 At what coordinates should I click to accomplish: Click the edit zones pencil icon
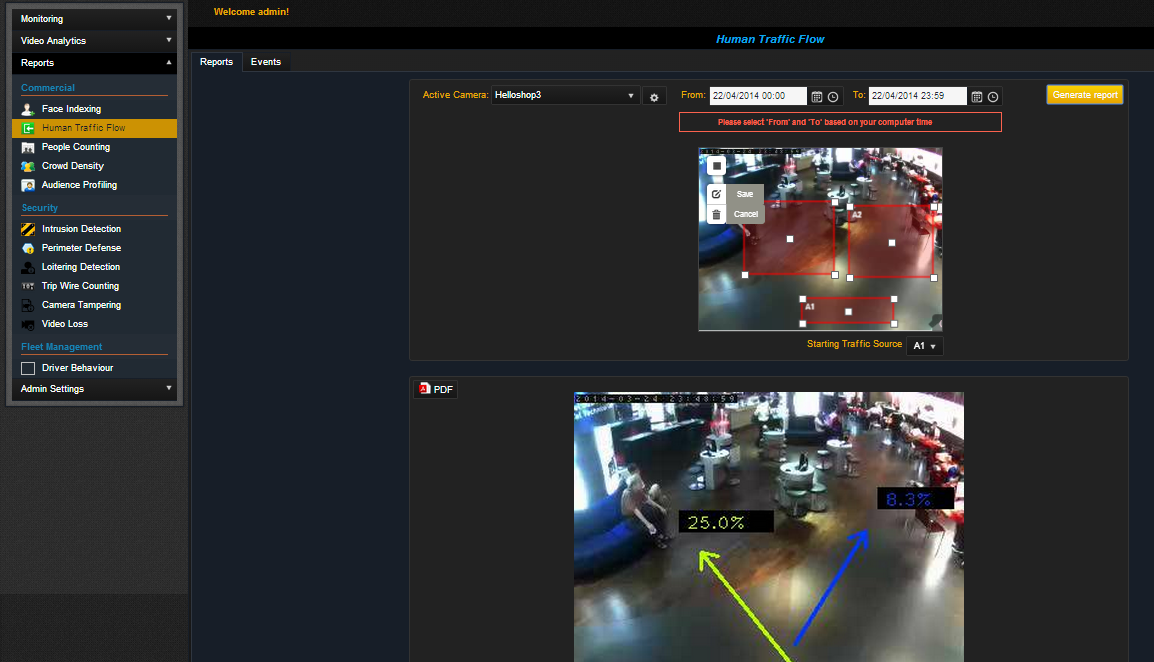coord(716,194)
